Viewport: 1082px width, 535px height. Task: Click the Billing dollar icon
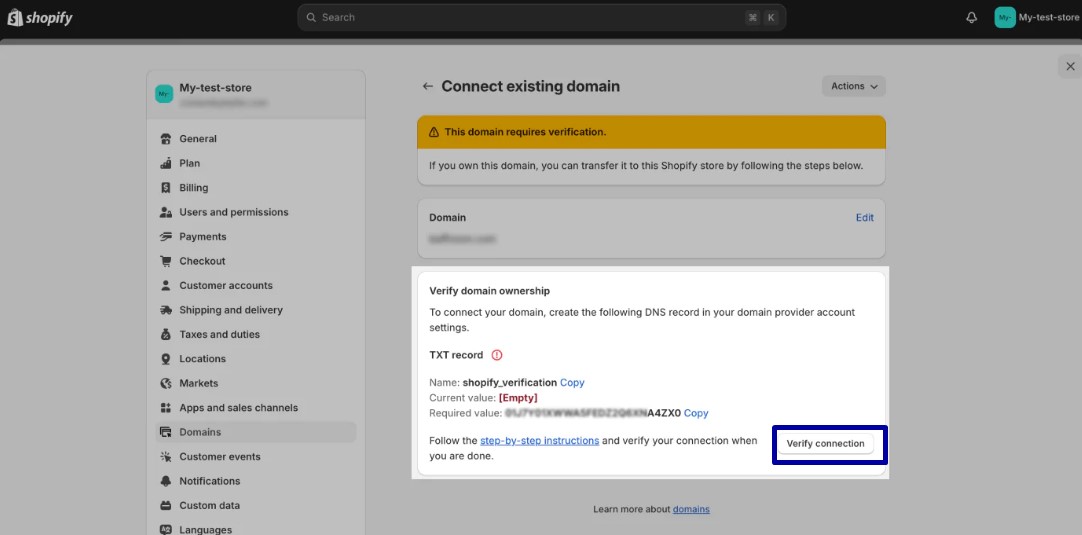(166, 188)
